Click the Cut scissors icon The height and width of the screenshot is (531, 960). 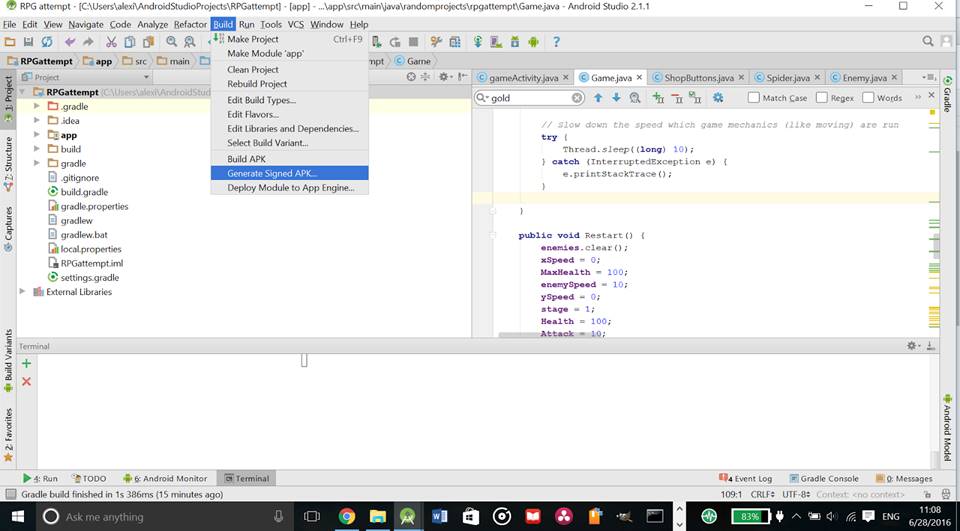pos(111,42)
